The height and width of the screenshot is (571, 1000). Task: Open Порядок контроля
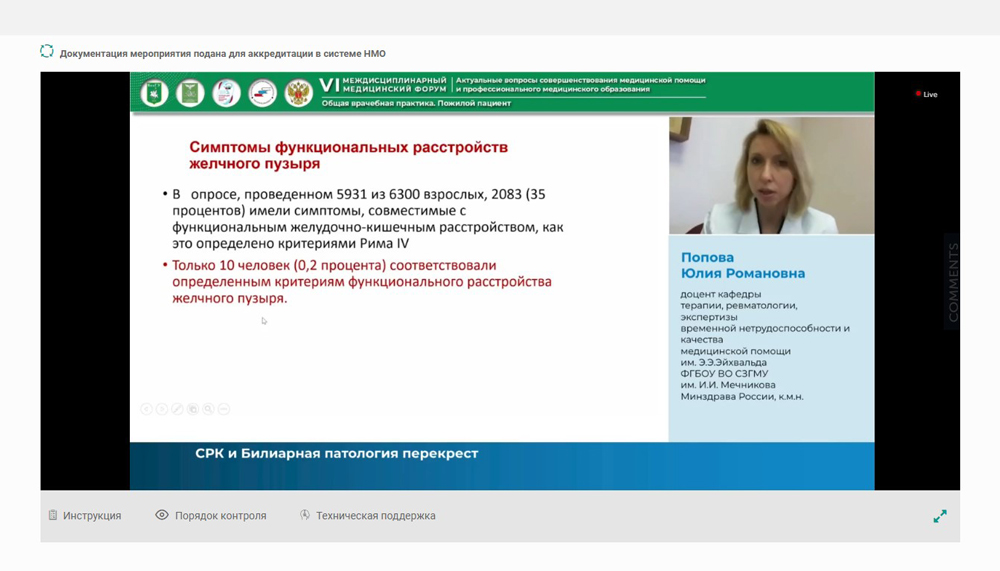click(x=220, y=516)
